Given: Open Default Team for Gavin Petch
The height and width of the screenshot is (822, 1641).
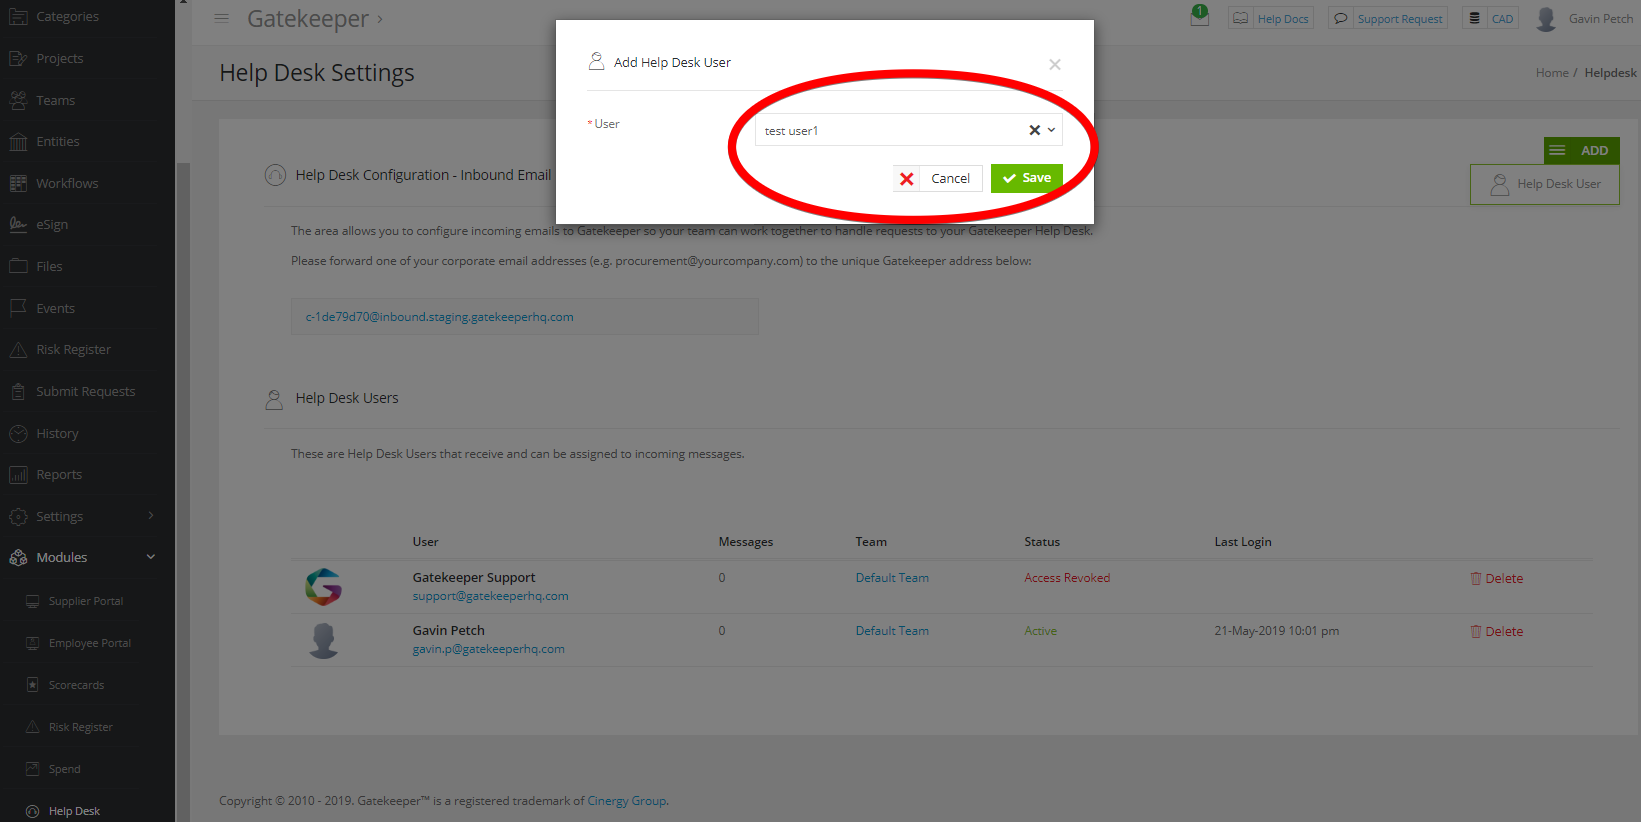Looking at the screenshot, I should pyautogui.click(x=892, y=631).
